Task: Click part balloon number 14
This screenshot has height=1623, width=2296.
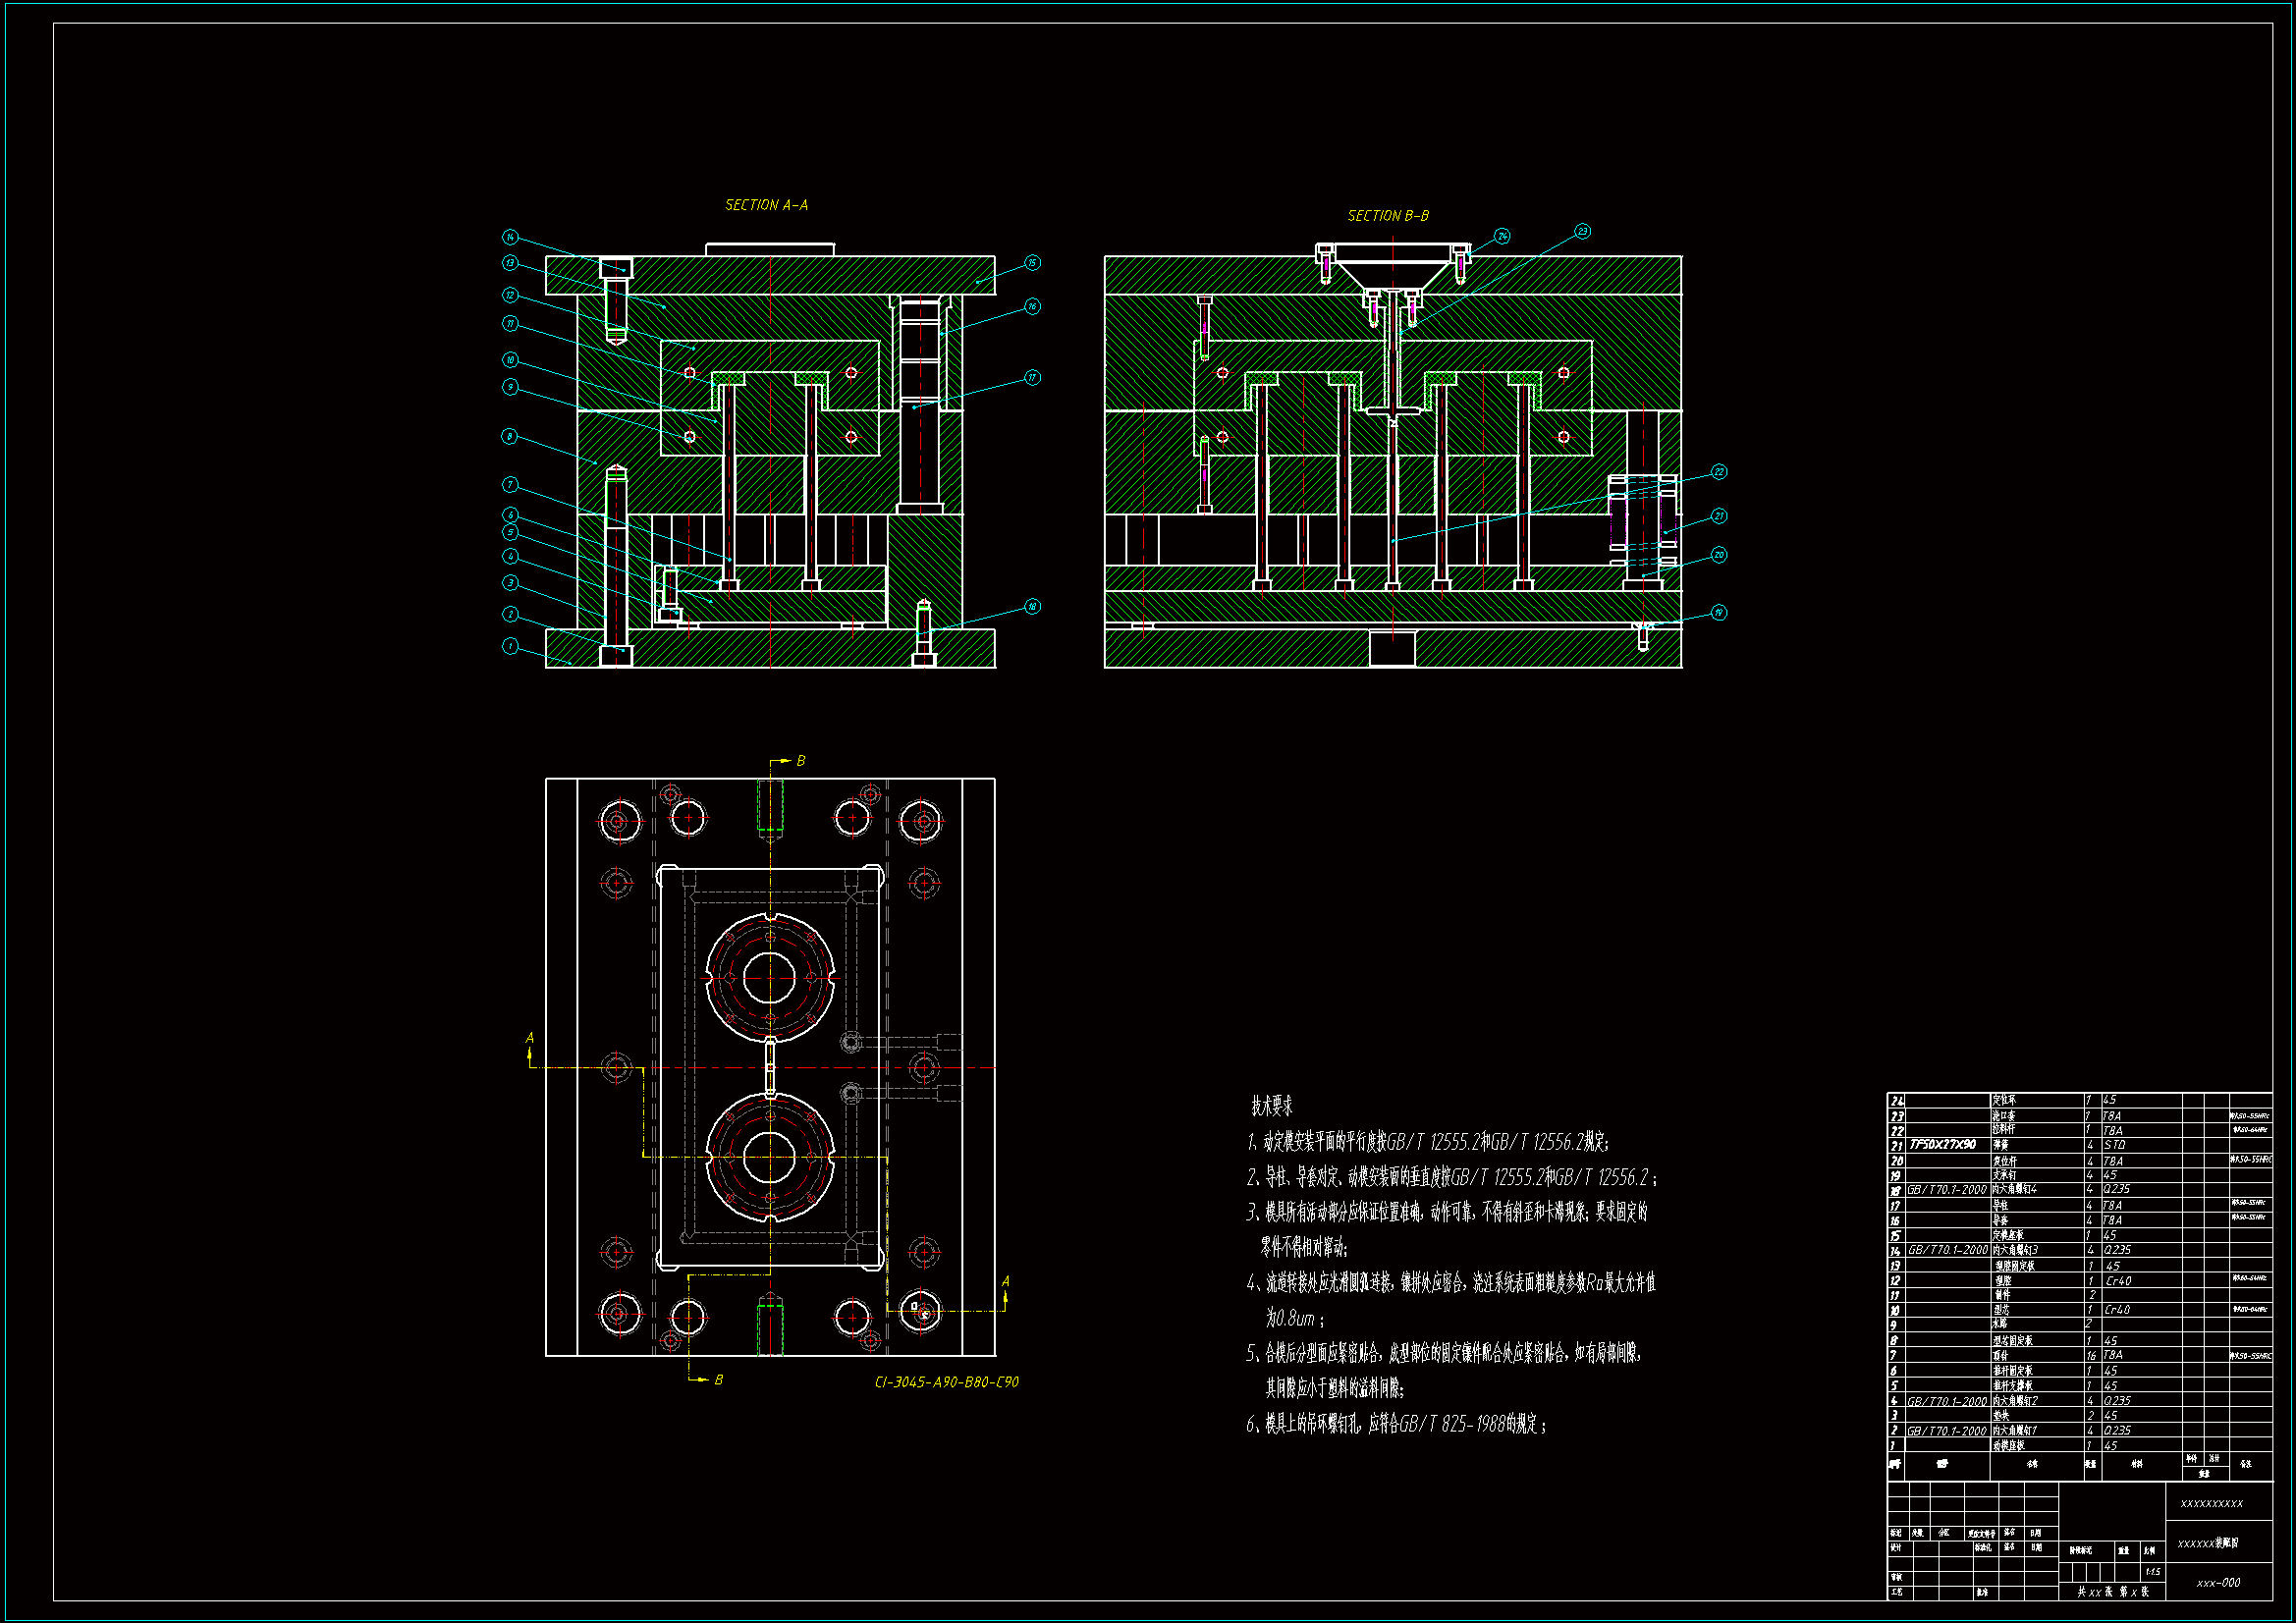Action: coord(510,237)
